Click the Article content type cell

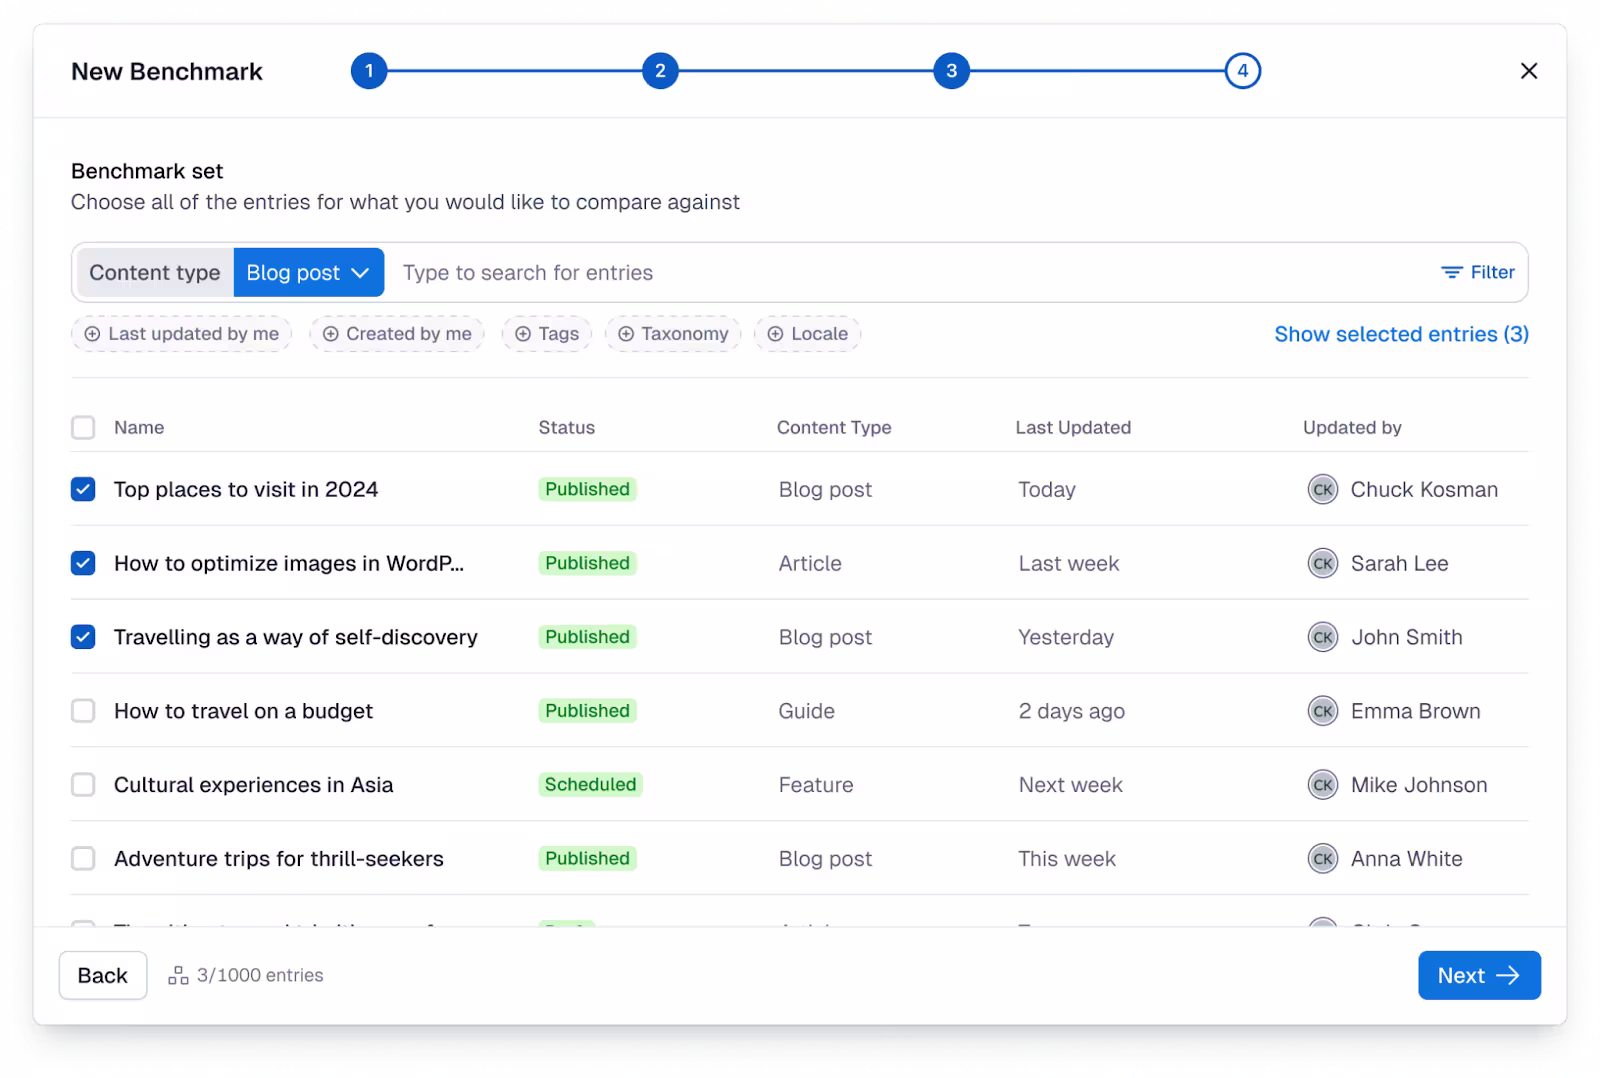[810, 563]
